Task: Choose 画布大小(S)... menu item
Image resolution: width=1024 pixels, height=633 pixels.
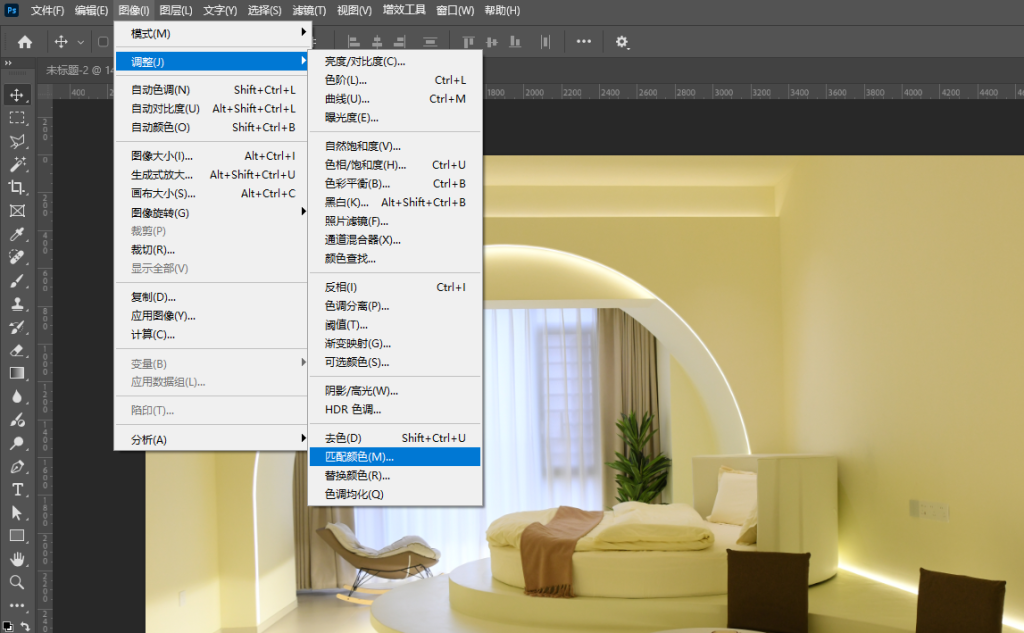Action: [x=211, y=193]
